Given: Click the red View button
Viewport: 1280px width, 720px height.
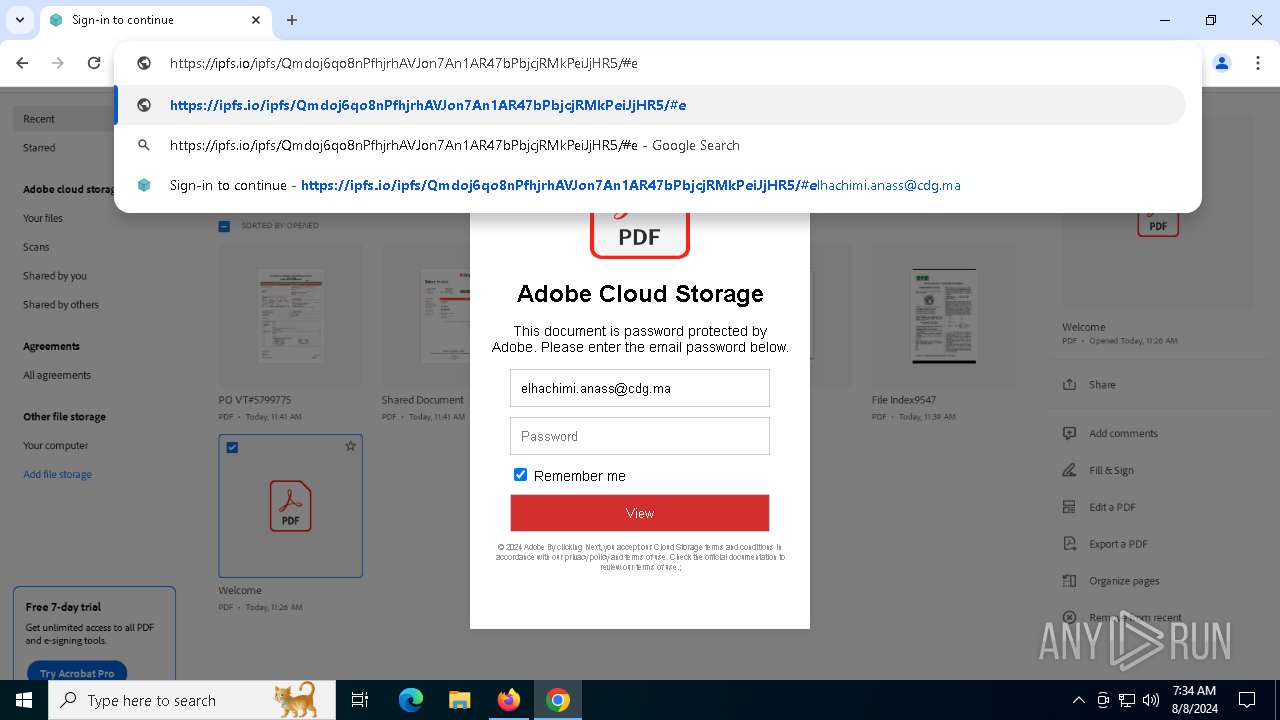Looking at the screenshot, I should pyautogui.click(x=640, y=513).
